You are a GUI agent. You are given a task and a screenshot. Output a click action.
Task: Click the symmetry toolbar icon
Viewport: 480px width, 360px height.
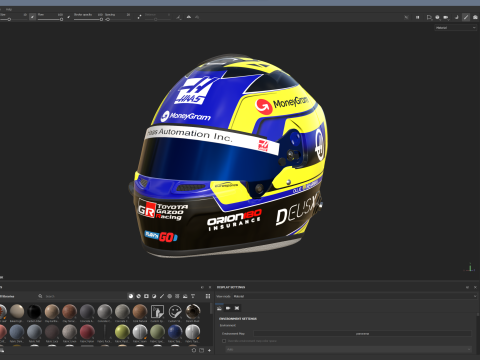point(179,17)
